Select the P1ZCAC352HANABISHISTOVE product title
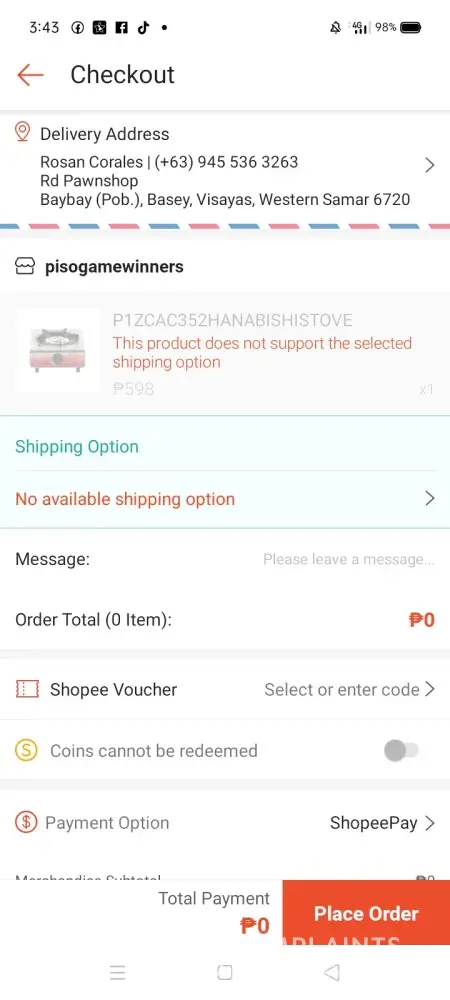This screenshot has height=1000, width=450. (233, 320)
